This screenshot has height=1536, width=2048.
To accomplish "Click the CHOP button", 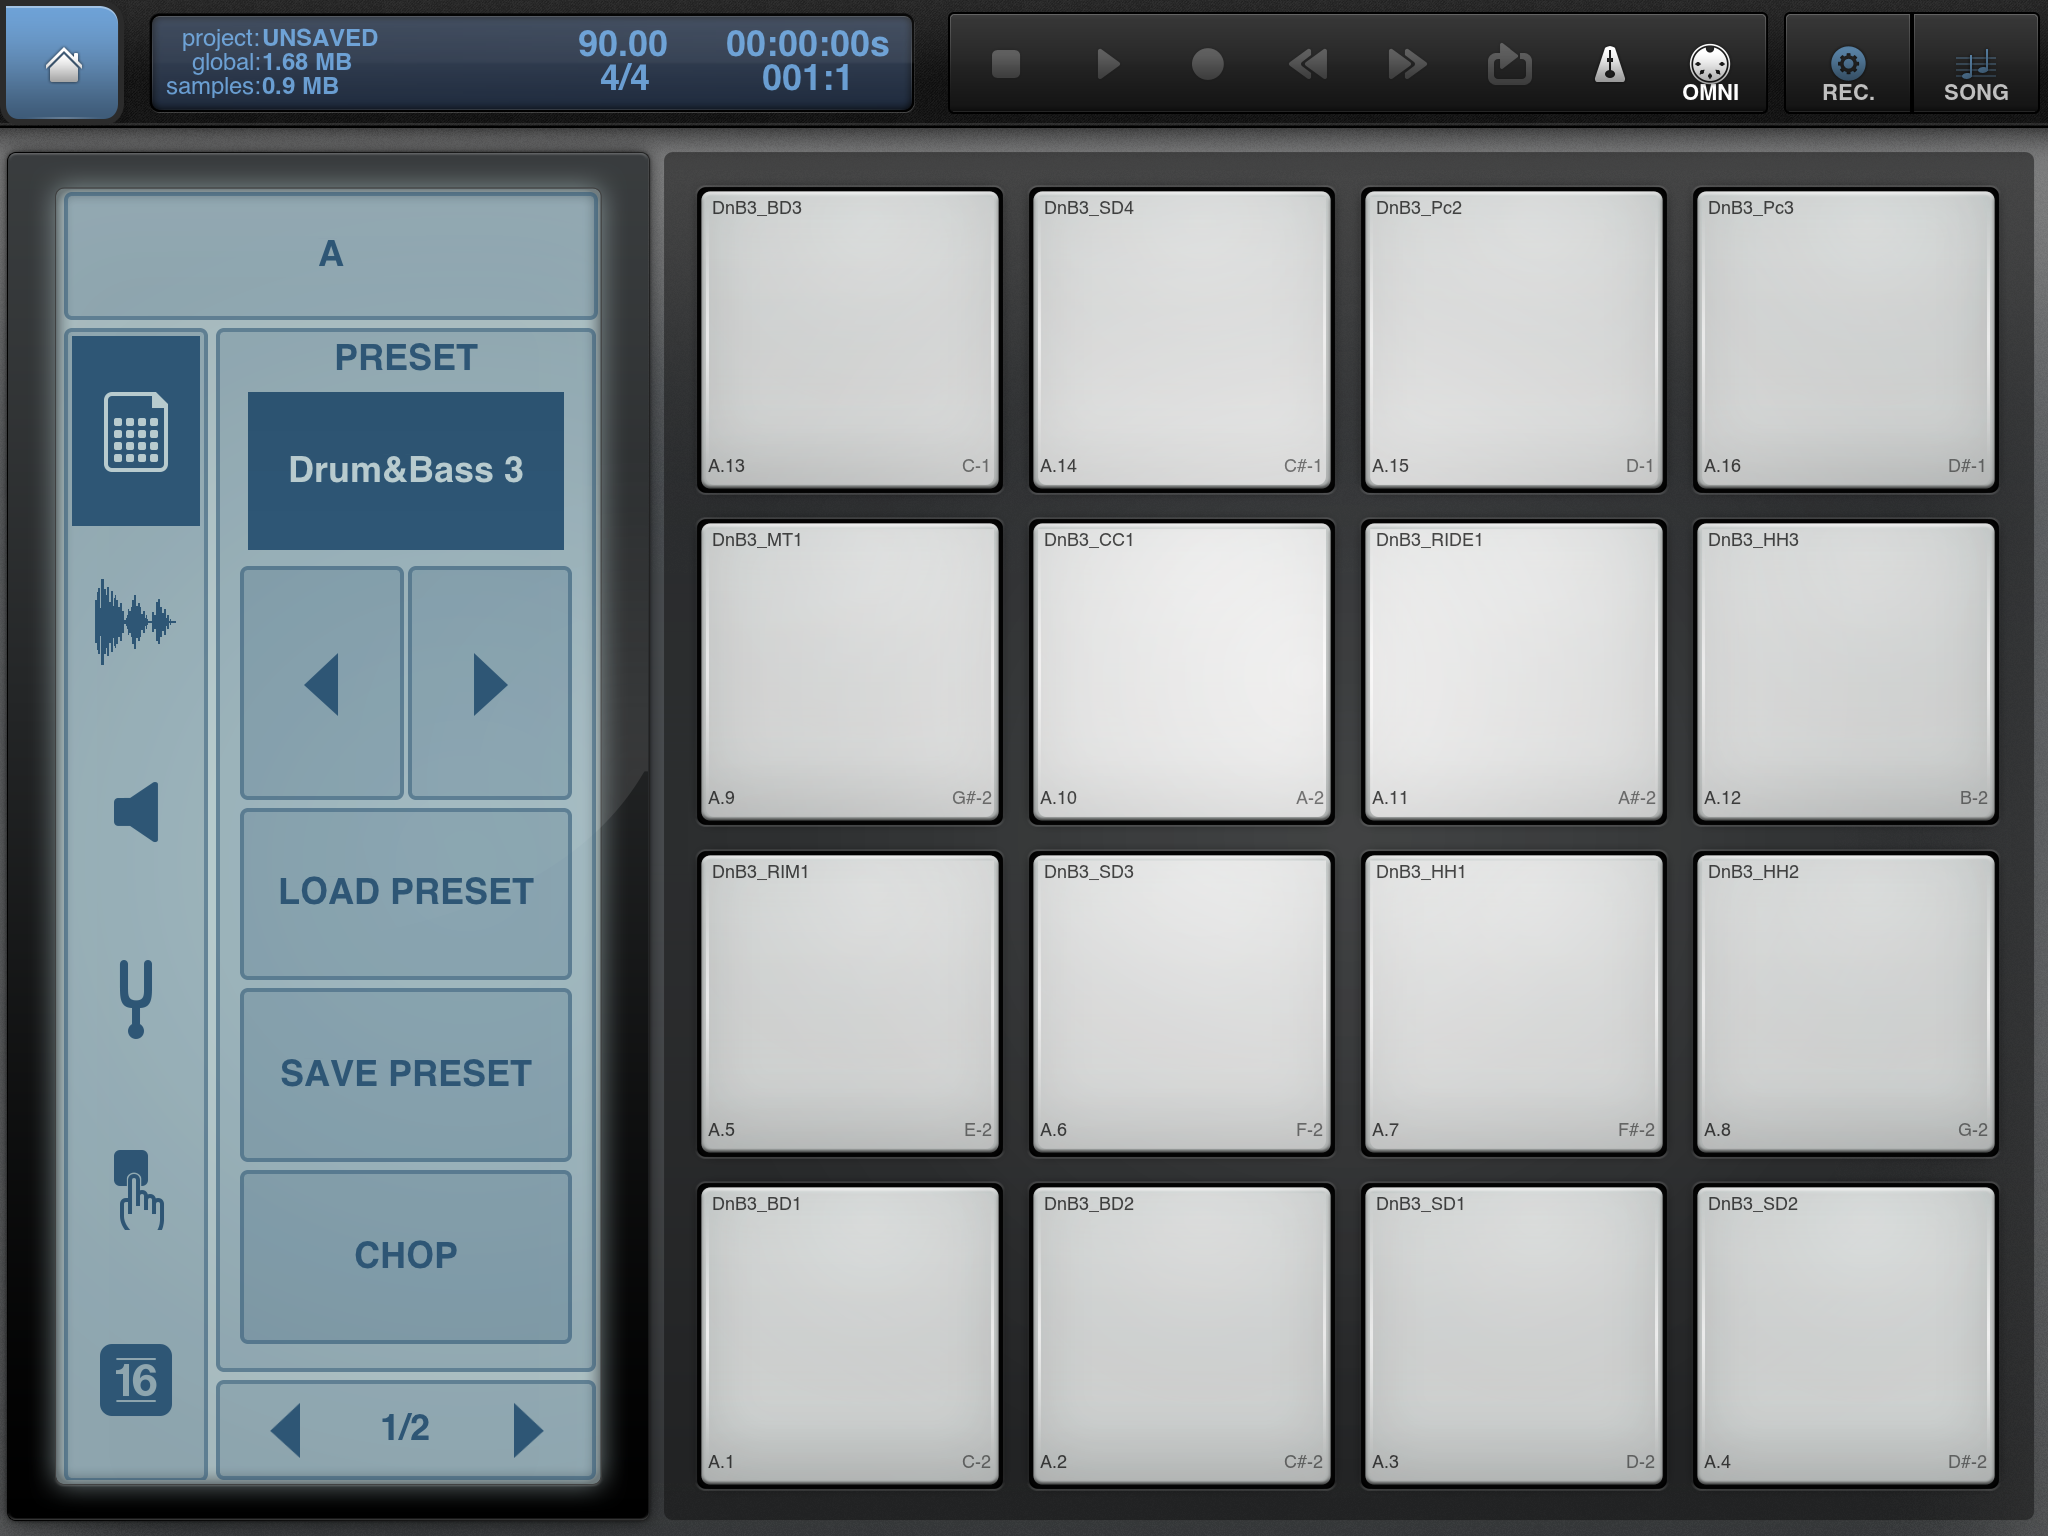I will pos(406,1256).
